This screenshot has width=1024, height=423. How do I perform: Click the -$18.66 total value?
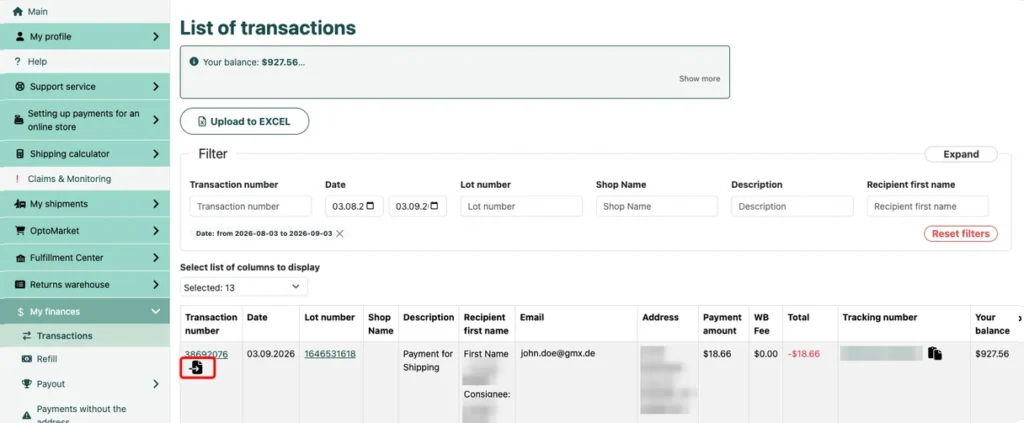(803, 354)
